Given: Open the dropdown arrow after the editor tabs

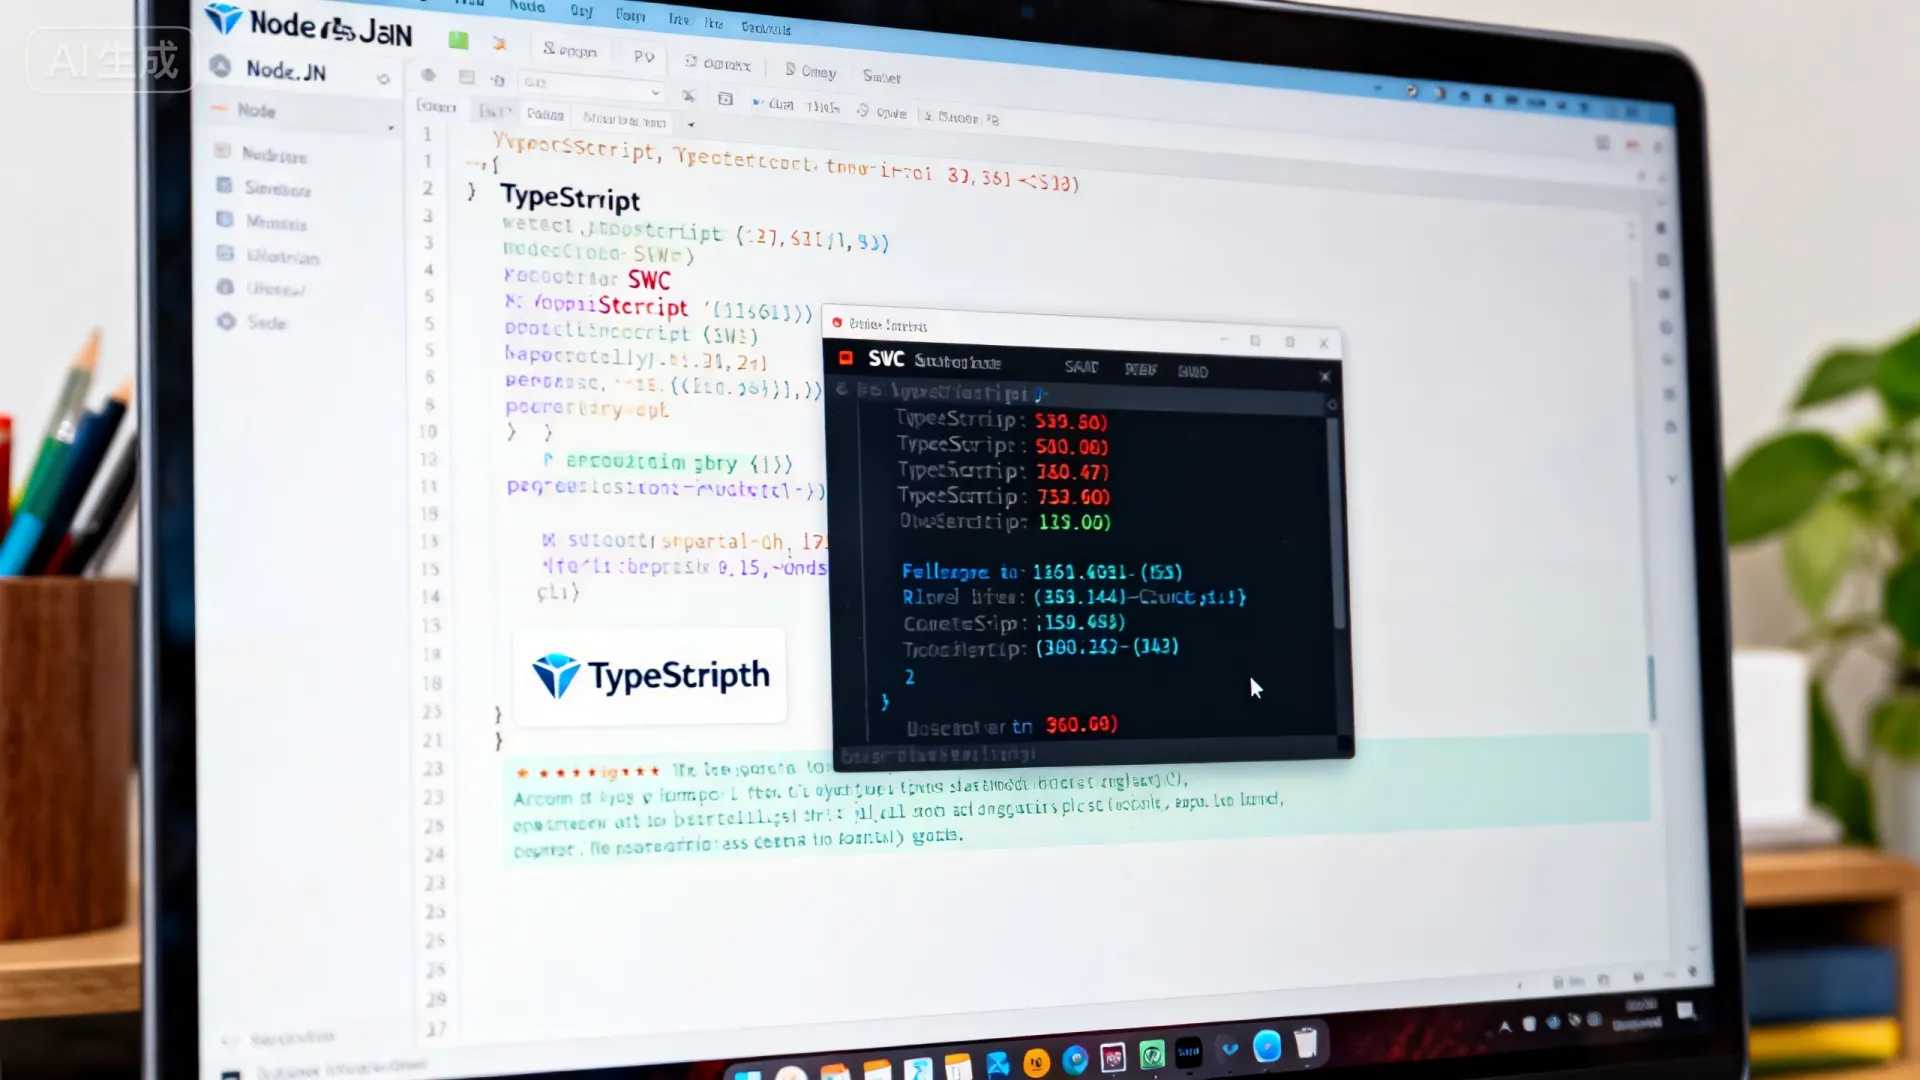Looking at the screenshot, I should pyautogui.click(x=691, y=125).
